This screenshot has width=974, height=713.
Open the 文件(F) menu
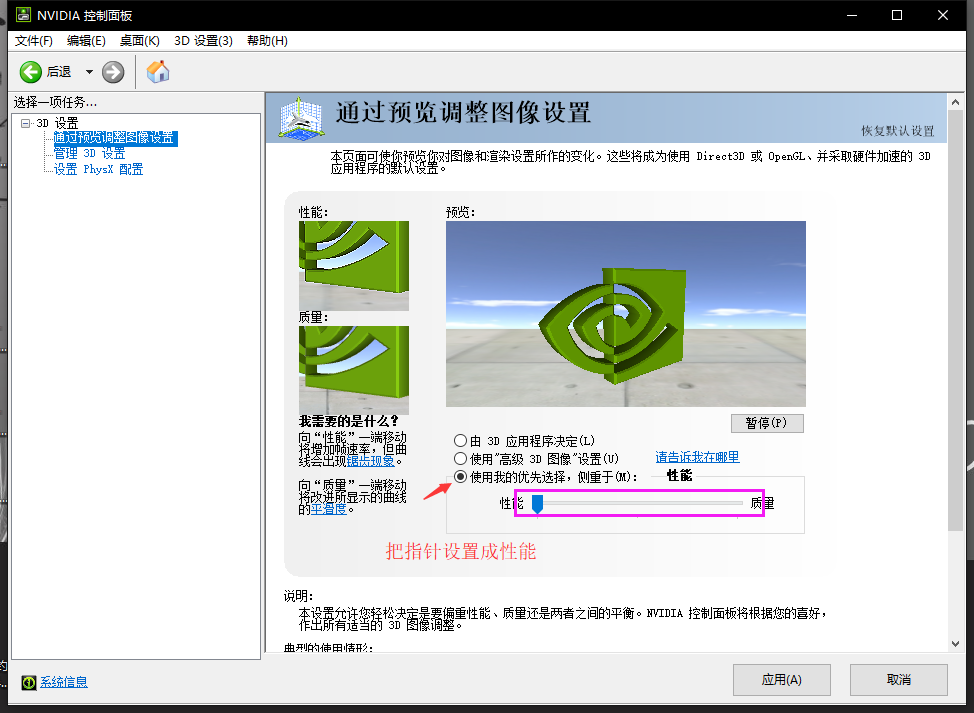point(34,40)
